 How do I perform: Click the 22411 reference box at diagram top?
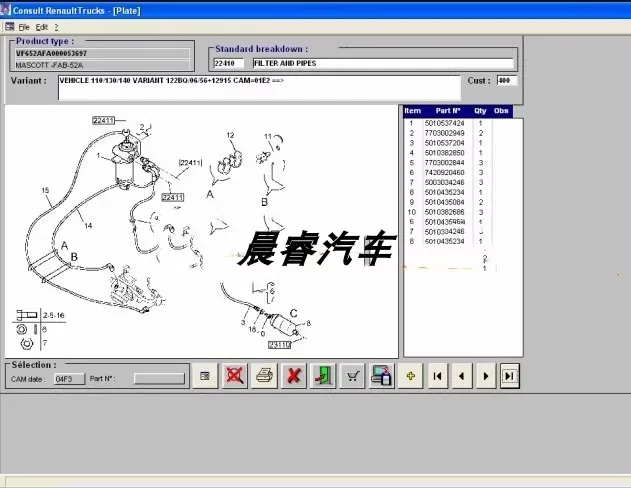[103, 120]
